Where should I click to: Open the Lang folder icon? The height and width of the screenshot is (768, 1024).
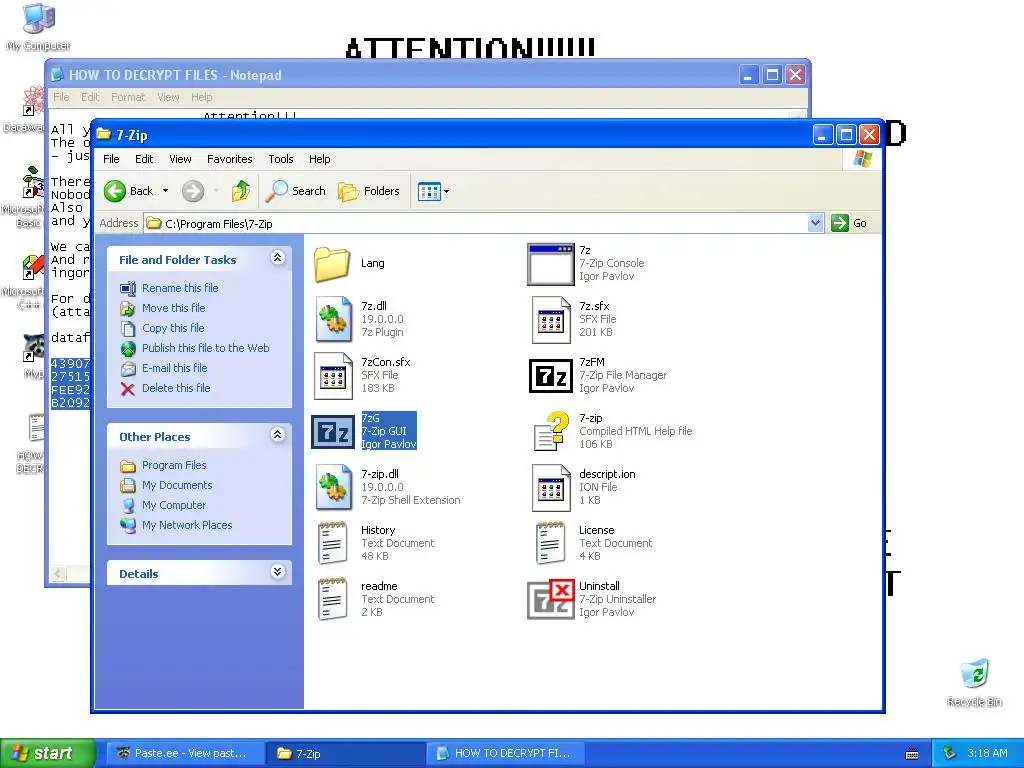tap(332, 264)
